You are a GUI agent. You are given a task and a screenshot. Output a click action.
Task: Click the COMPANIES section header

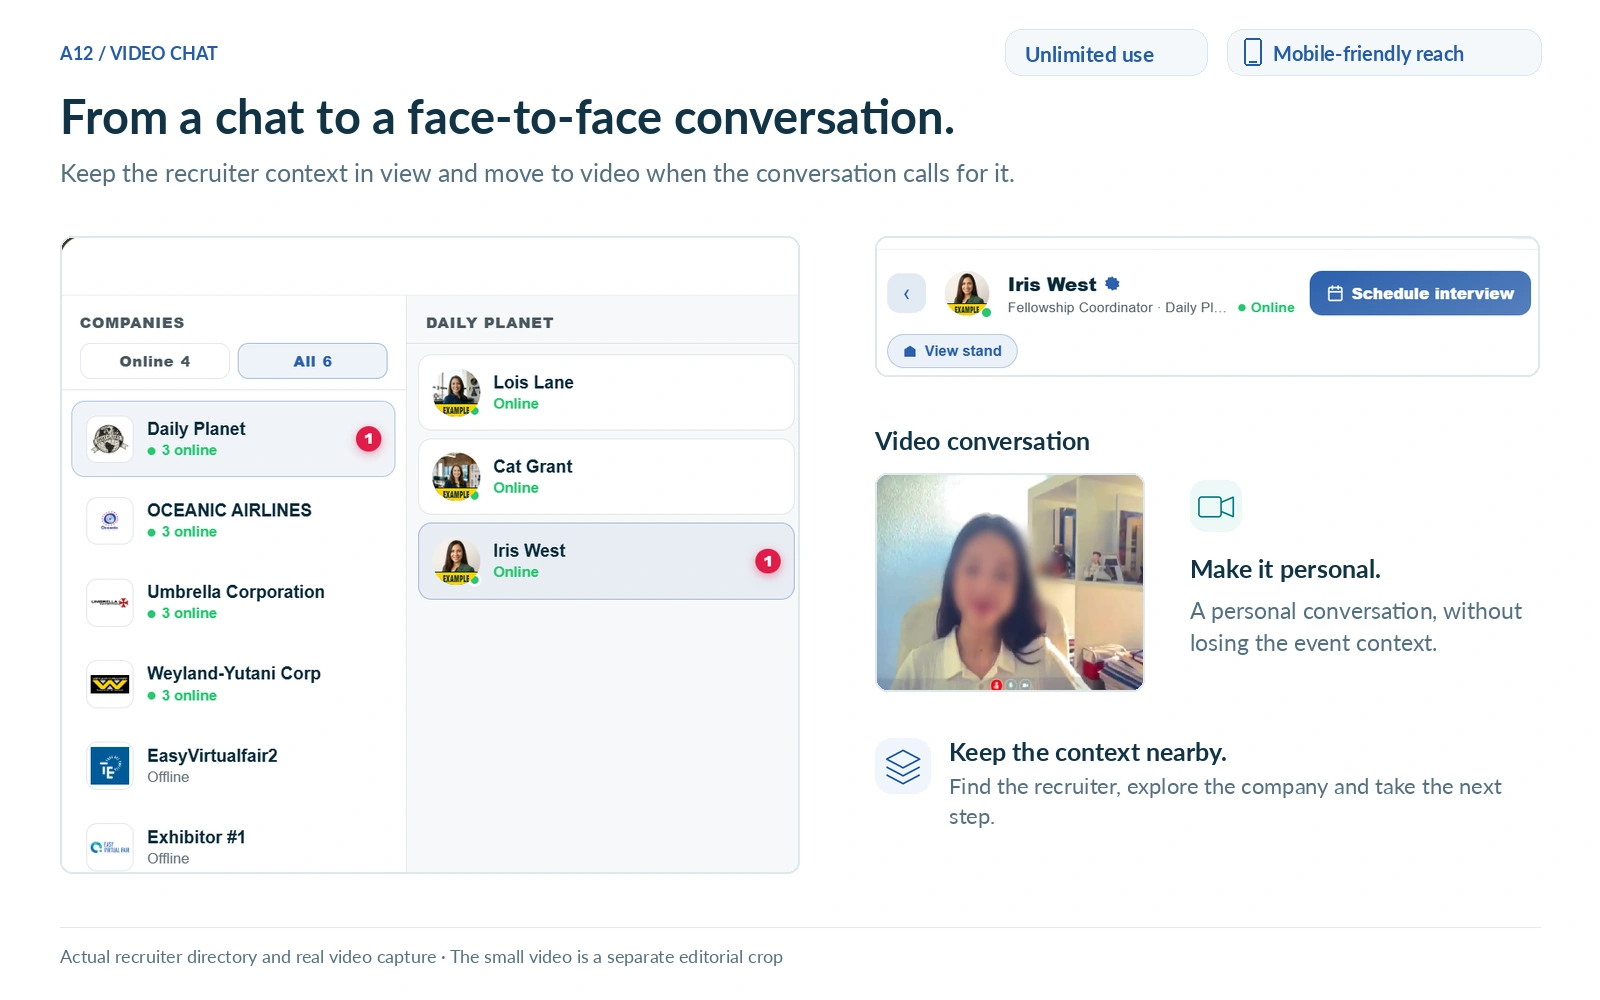click(132, 323)
